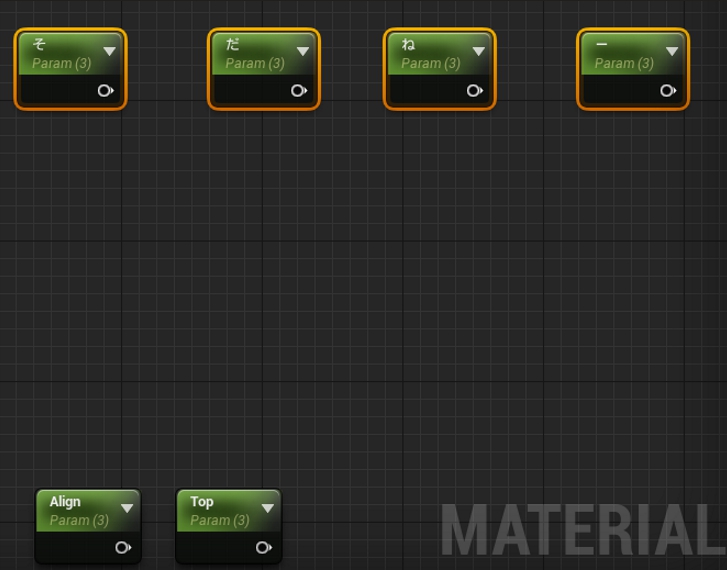The image size is (727, 570).
Task: Click the output pin of Top node
Action: (x=264, y=548)
